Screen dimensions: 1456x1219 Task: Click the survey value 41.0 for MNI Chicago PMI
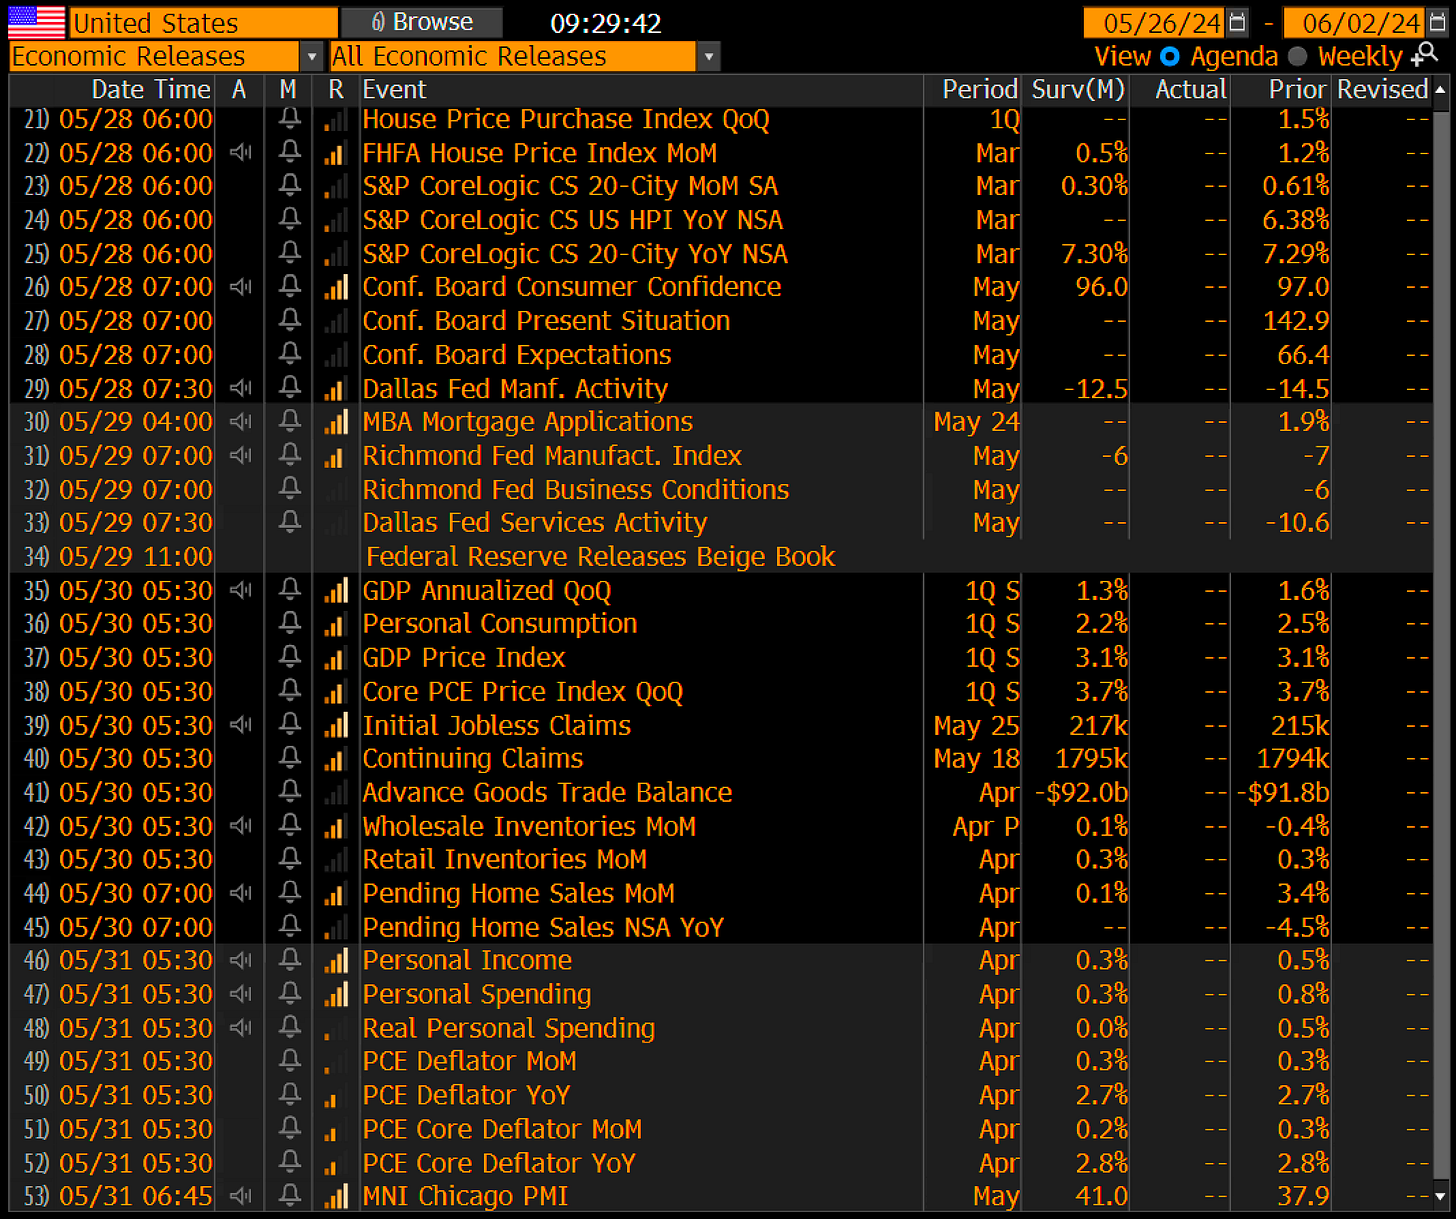tap(1101, 1196)
